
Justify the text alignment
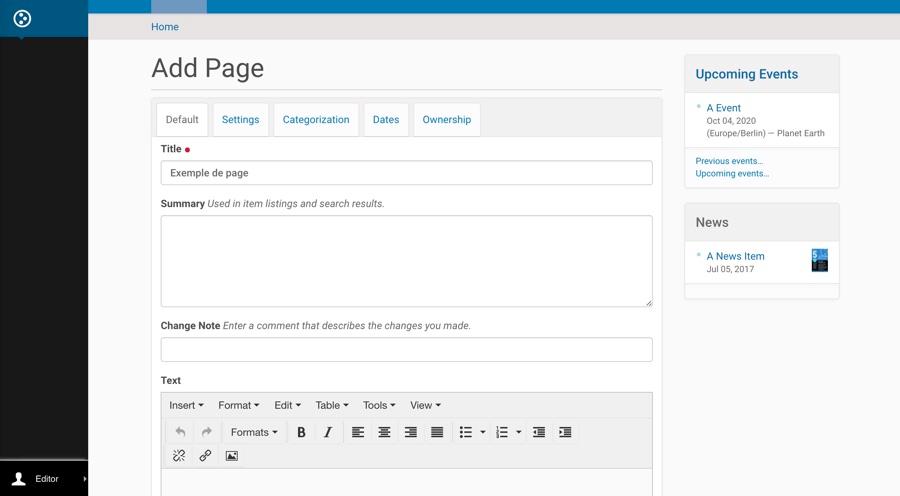click(437, 432)
